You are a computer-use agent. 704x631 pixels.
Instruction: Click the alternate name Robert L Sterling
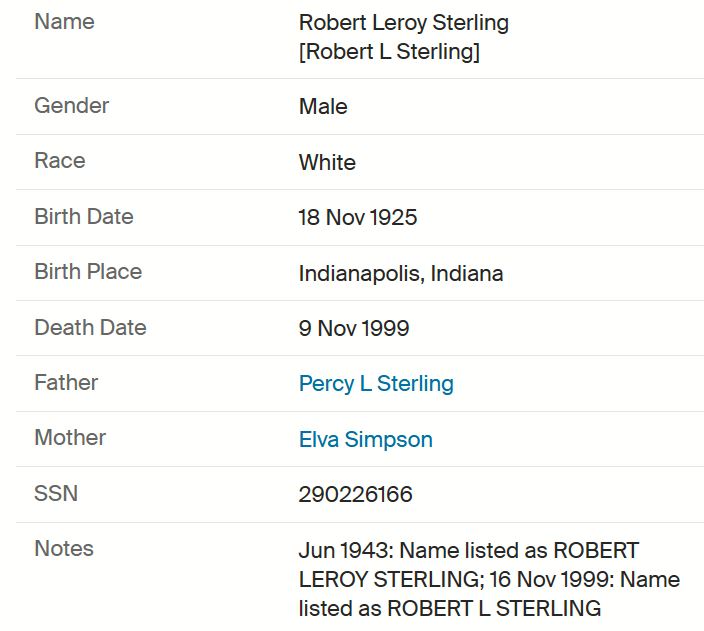pyautogui.click(x=389, y=51)
